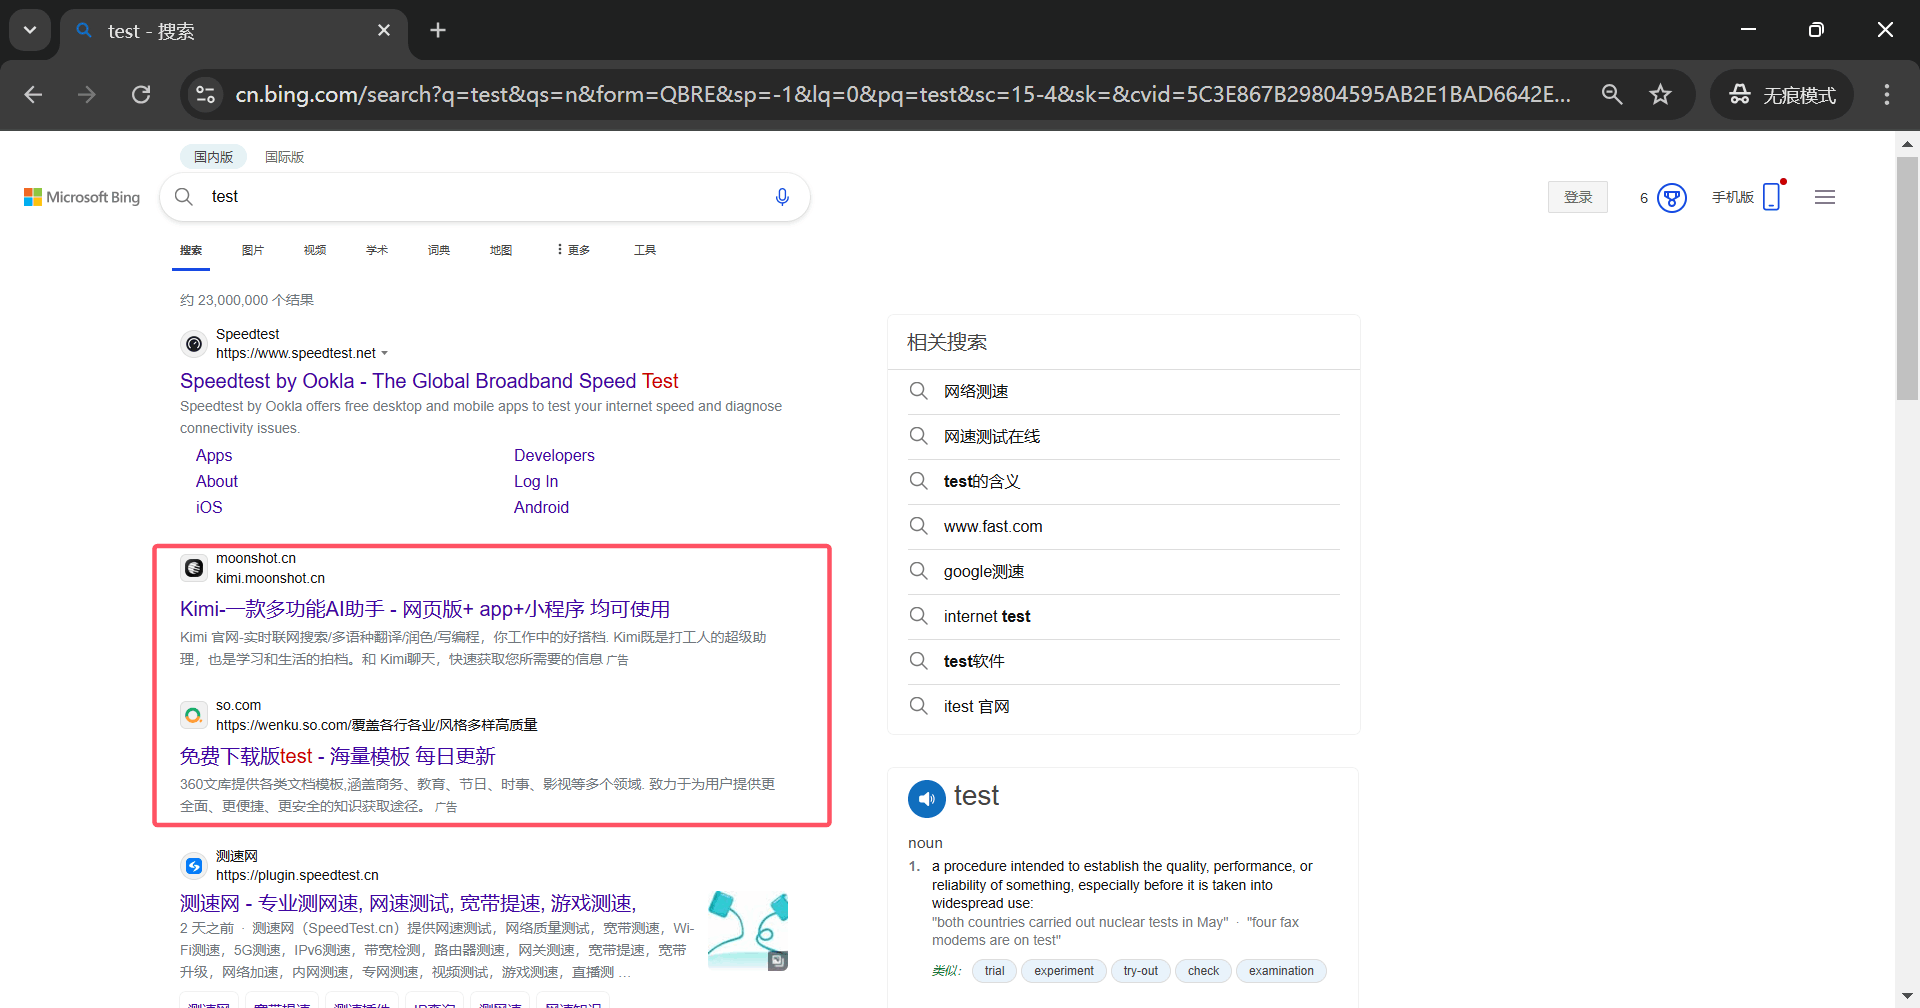Image resolution: width=1920 pixels, height=1008 pixels.
Task: Navigate back using the back arrow
Action: pyautogui.click(x=33, y=94)
